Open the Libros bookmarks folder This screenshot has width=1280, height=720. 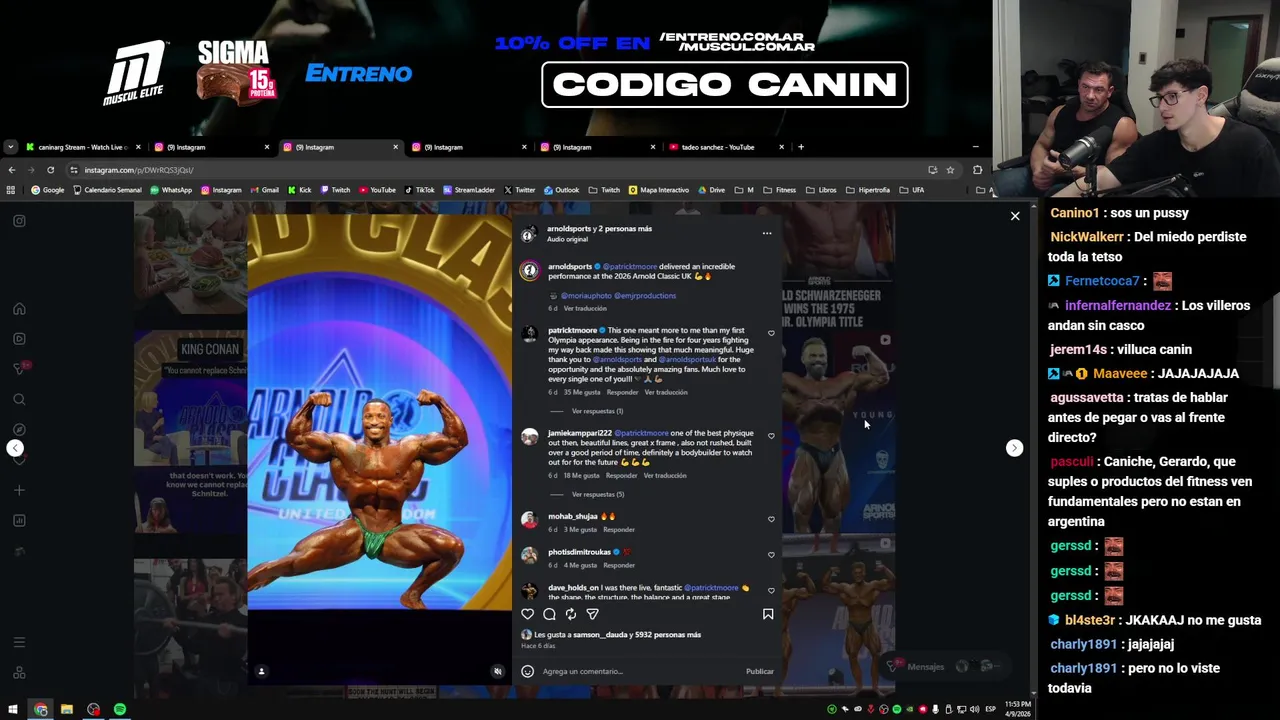tap(821, 190)
